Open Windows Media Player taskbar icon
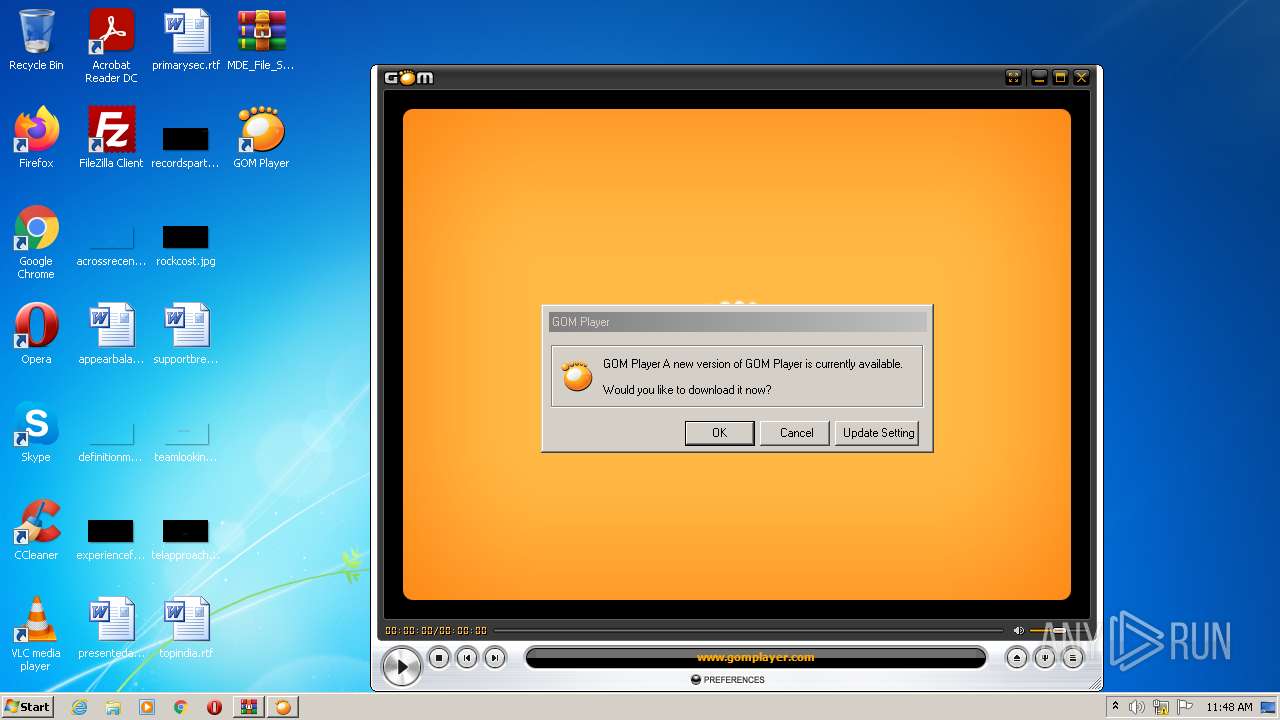 [x=147, y=707]
